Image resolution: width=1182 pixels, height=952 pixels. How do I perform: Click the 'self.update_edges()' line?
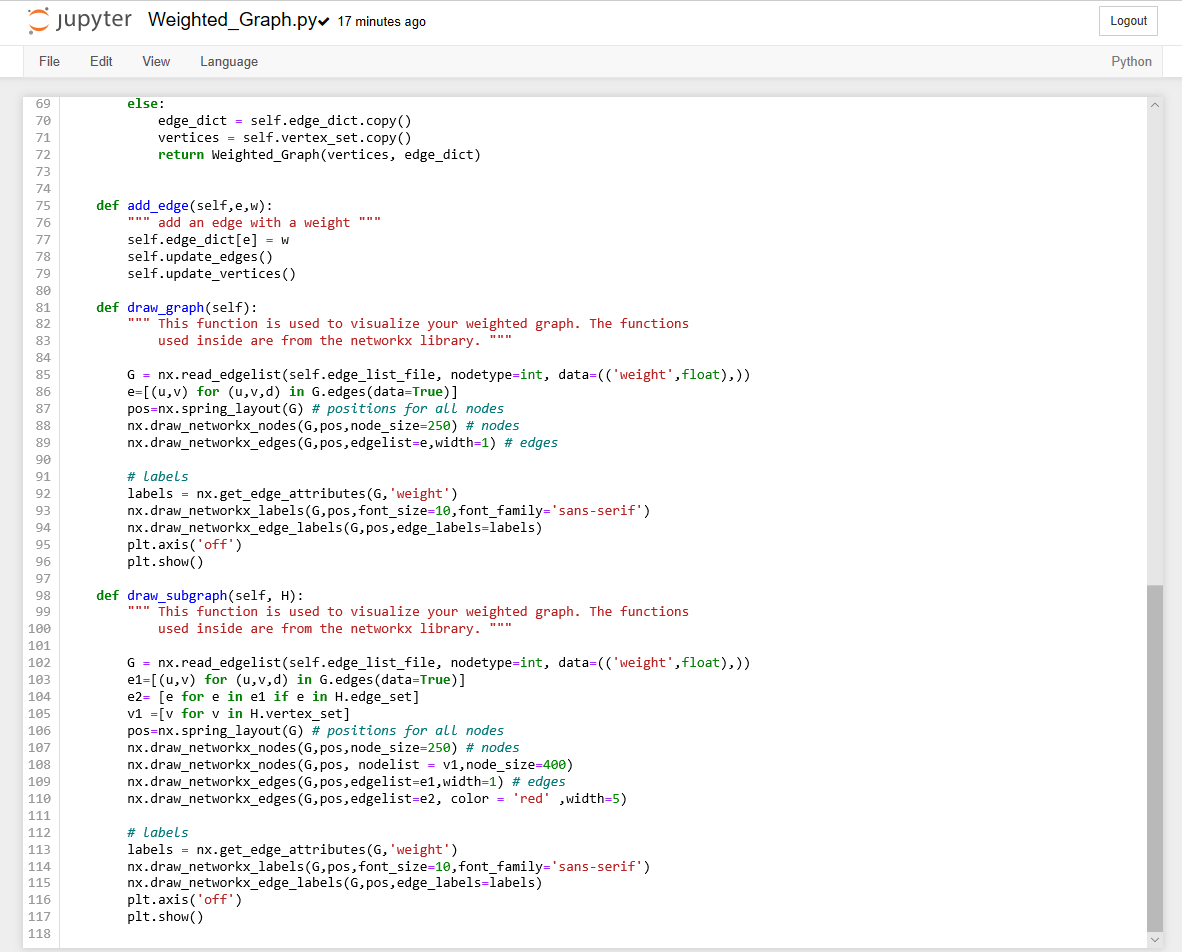point(200,256)
